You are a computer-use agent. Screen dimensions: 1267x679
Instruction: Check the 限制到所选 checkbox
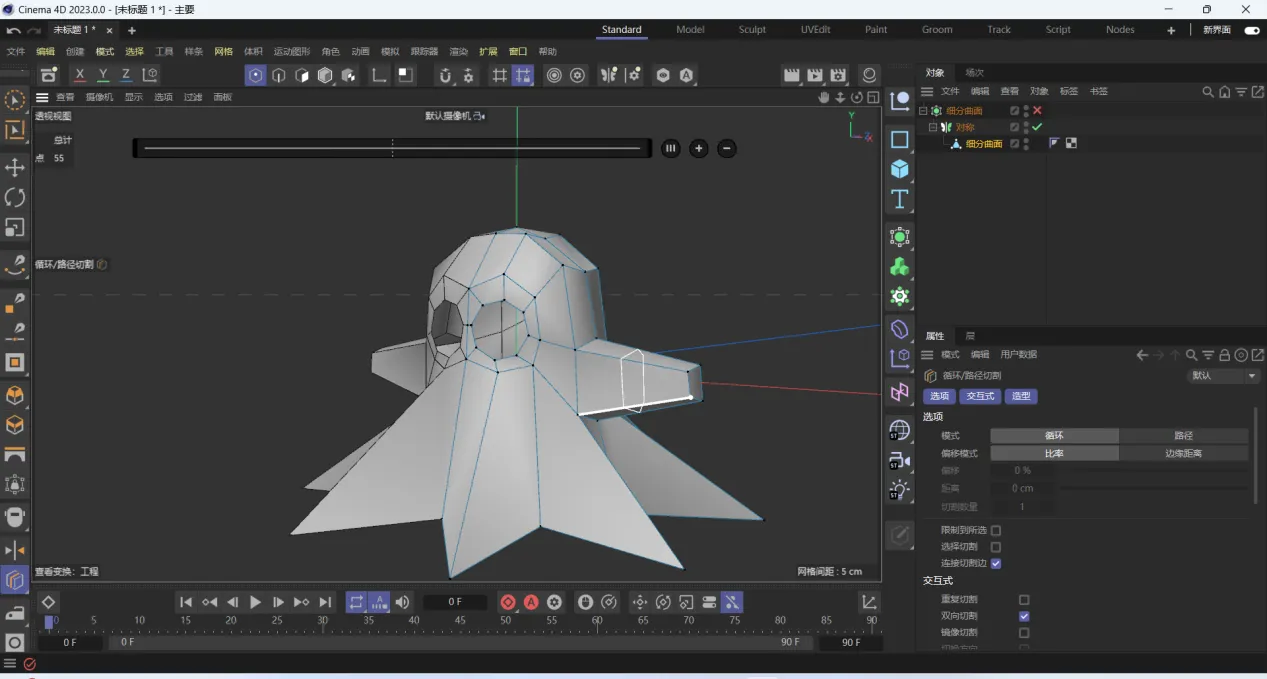996,530
